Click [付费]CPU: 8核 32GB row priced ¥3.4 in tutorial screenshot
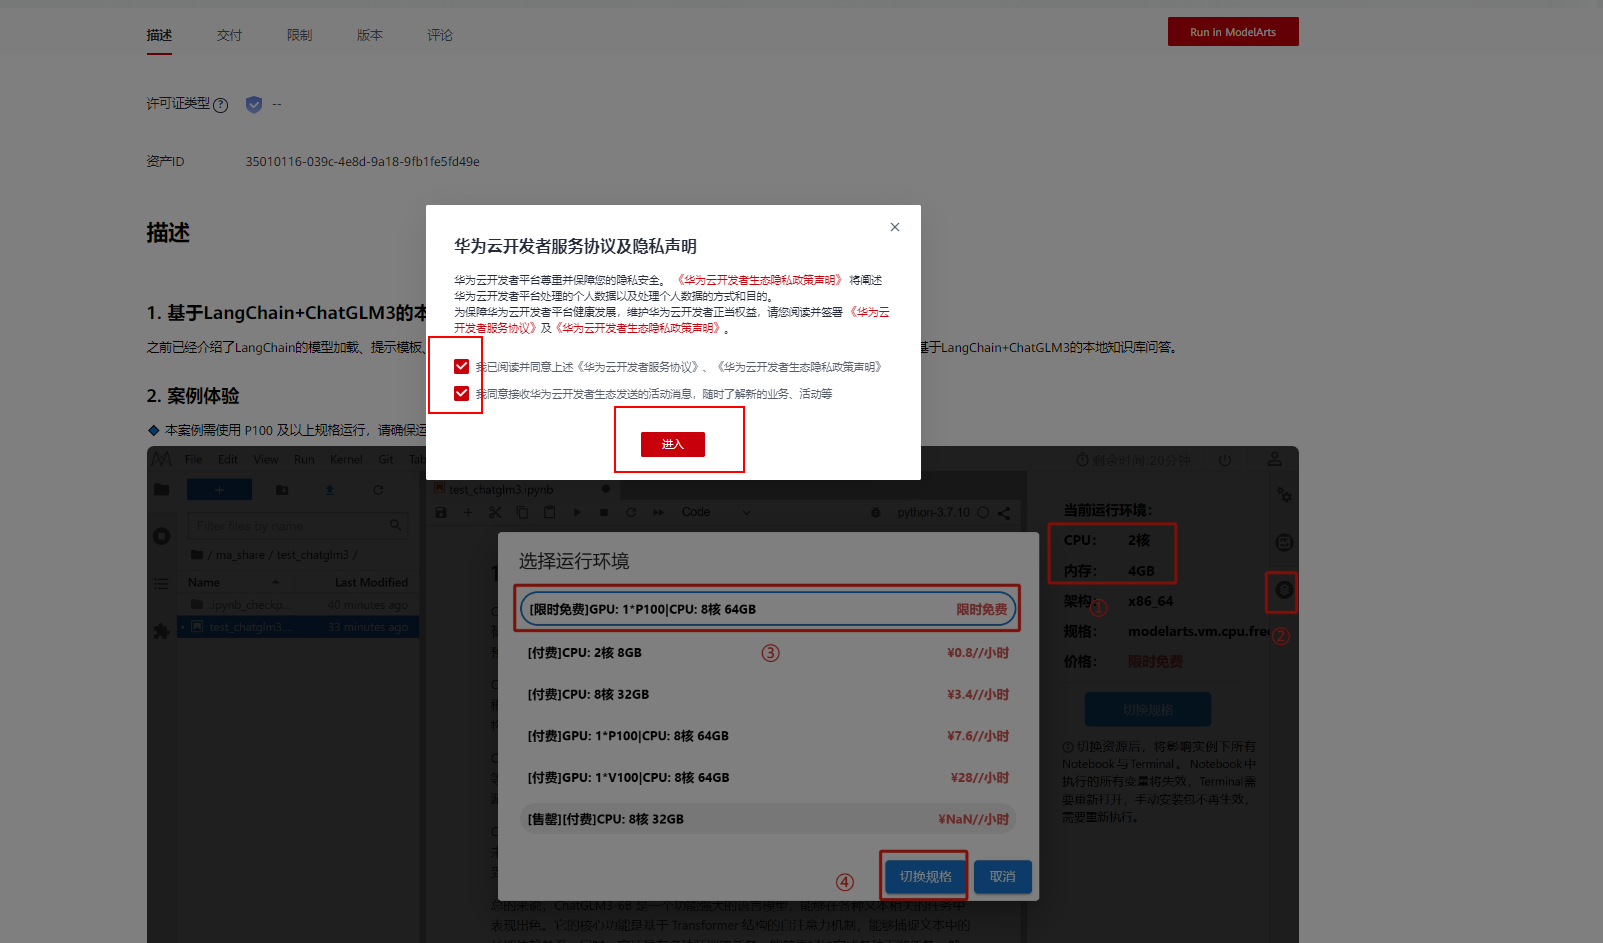 click(767, 694)
